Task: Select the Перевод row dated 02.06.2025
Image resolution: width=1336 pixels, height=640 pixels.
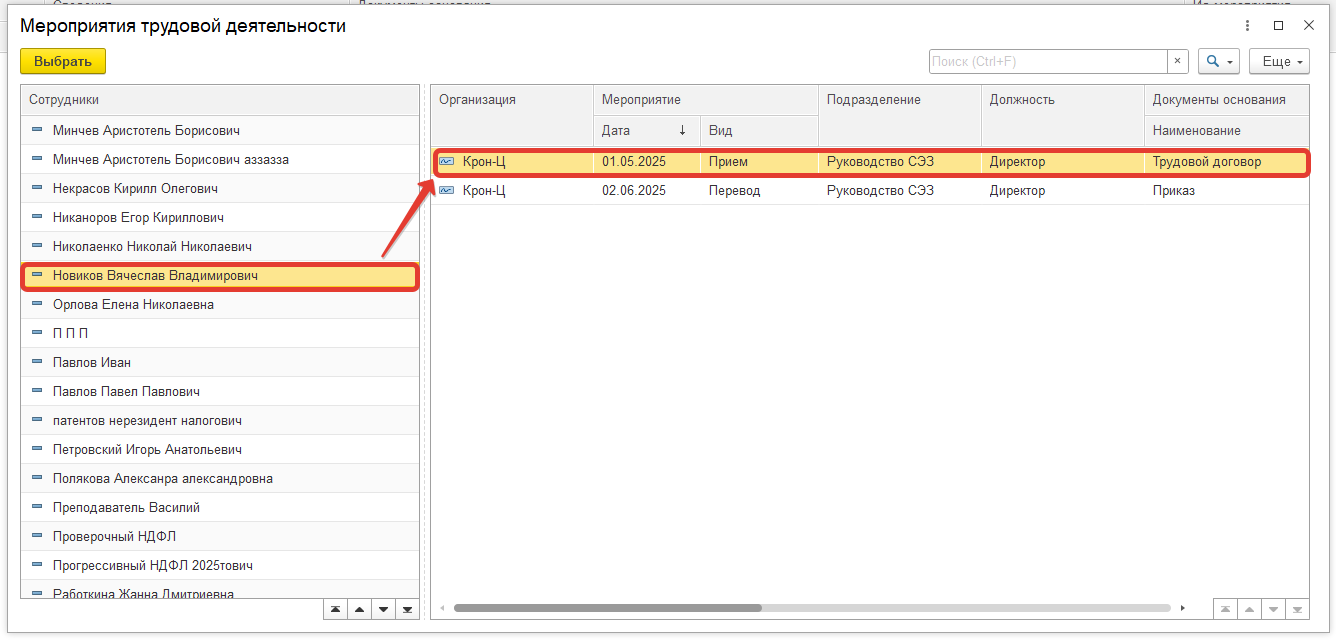Action: point(734,190)
